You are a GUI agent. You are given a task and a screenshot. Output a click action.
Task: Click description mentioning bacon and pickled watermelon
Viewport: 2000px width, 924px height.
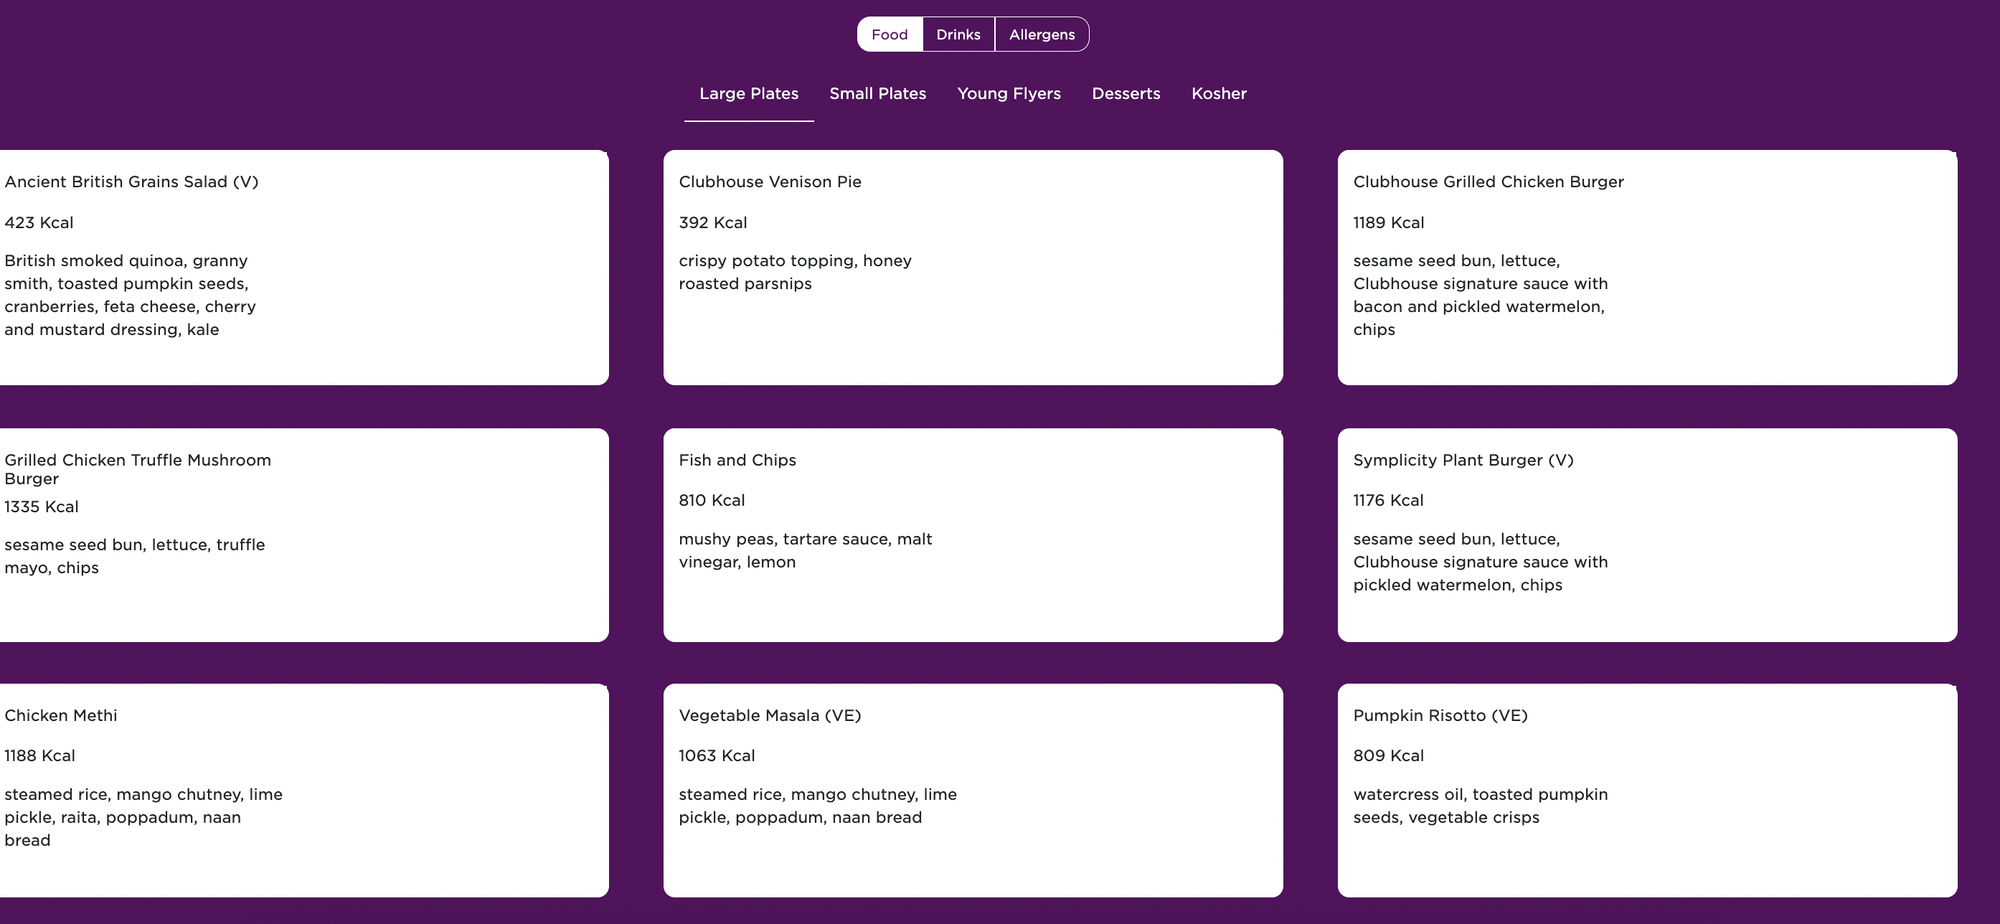point(1480,295)
